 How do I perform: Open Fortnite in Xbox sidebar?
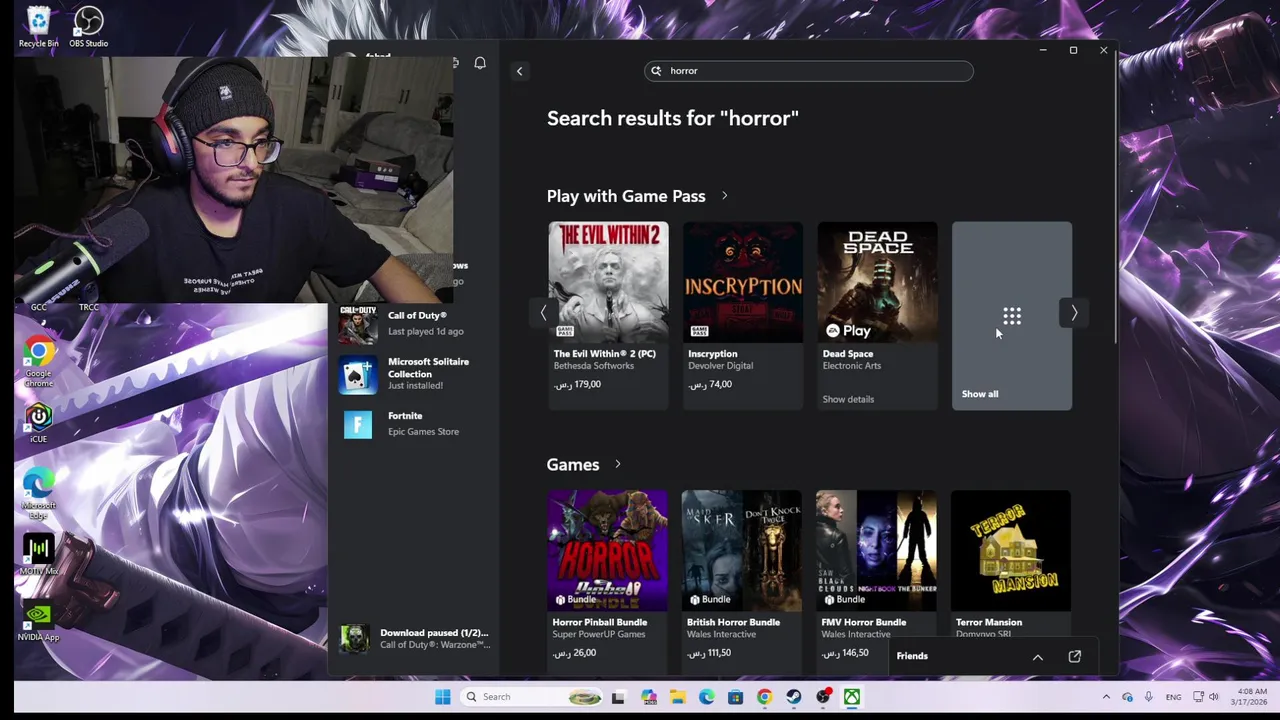coord(415,424)
